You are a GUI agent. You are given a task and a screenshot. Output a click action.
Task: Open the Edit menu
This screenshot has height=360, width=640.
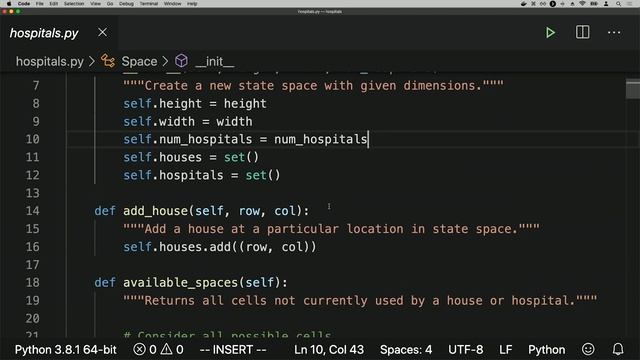(53, 4)
